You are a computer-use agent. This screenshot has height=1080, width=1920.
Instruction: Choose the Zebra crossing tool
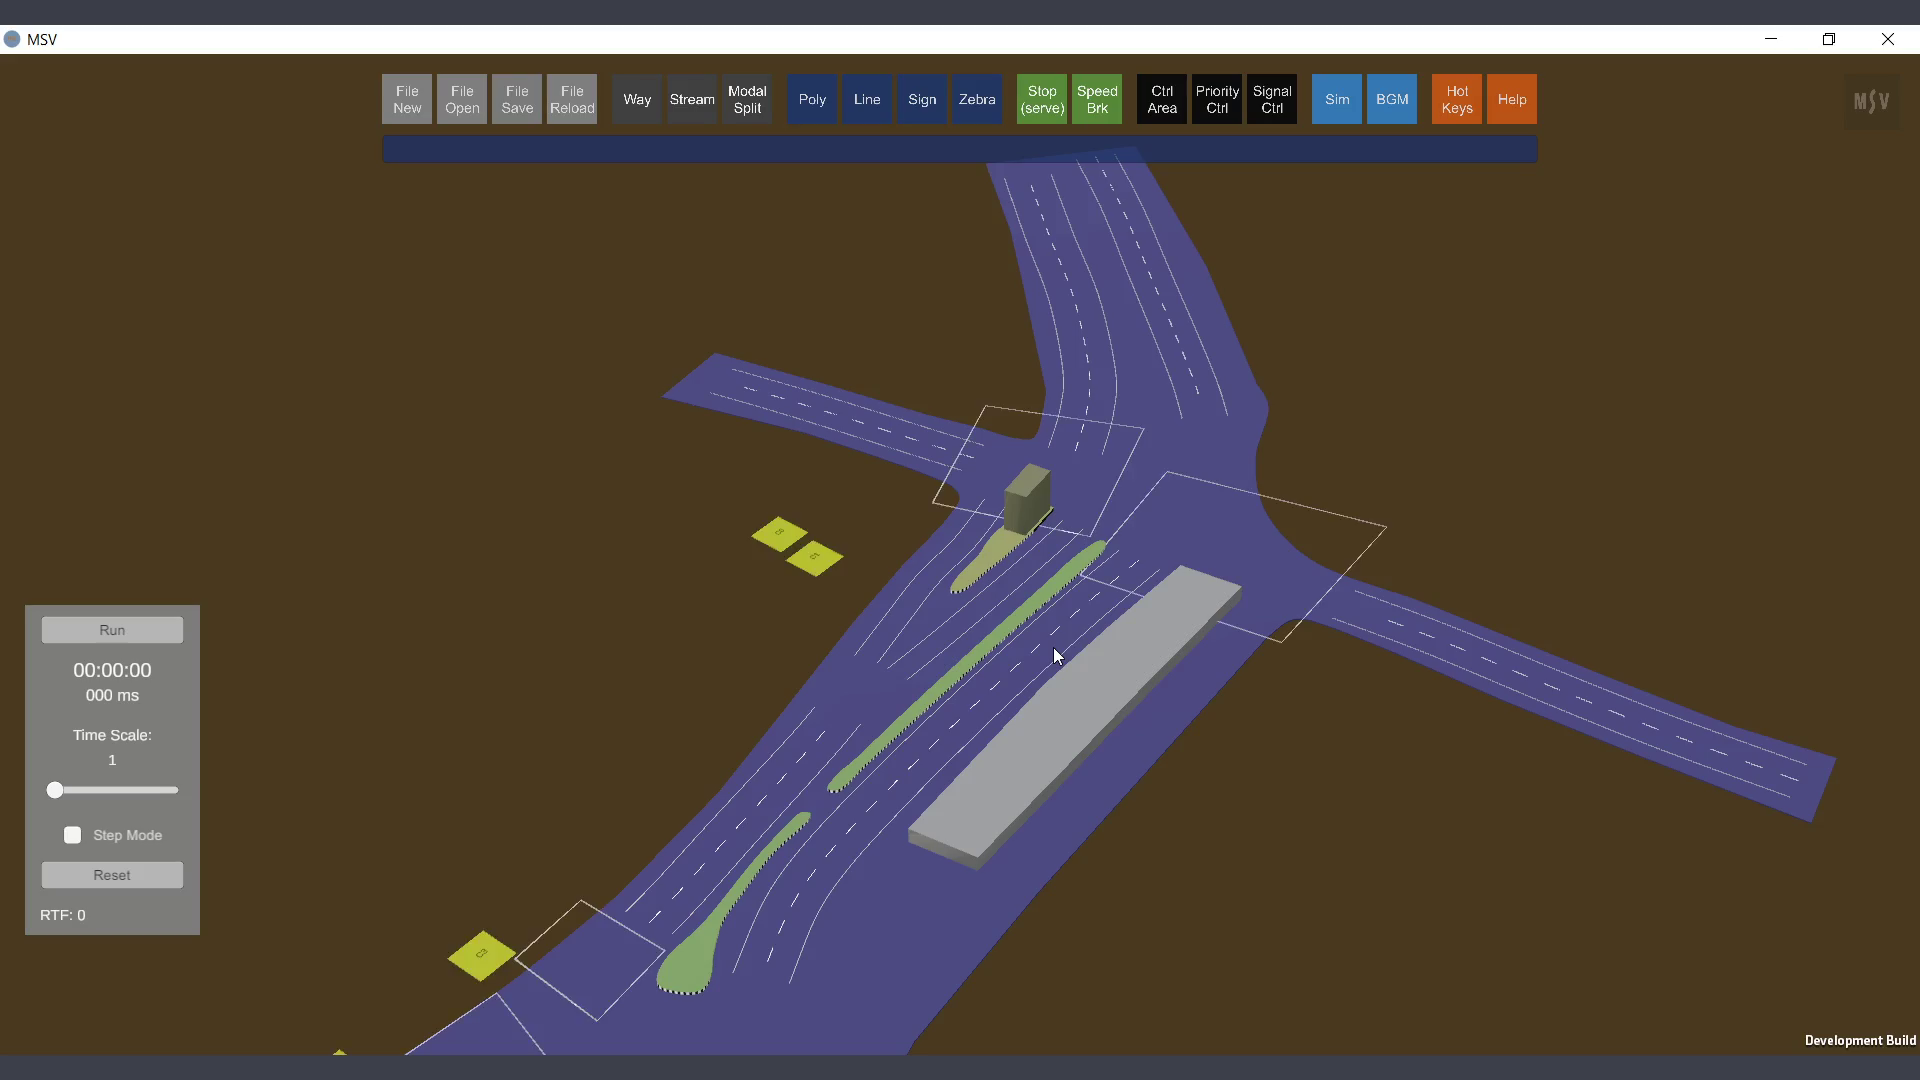click(x=977, y=99)
